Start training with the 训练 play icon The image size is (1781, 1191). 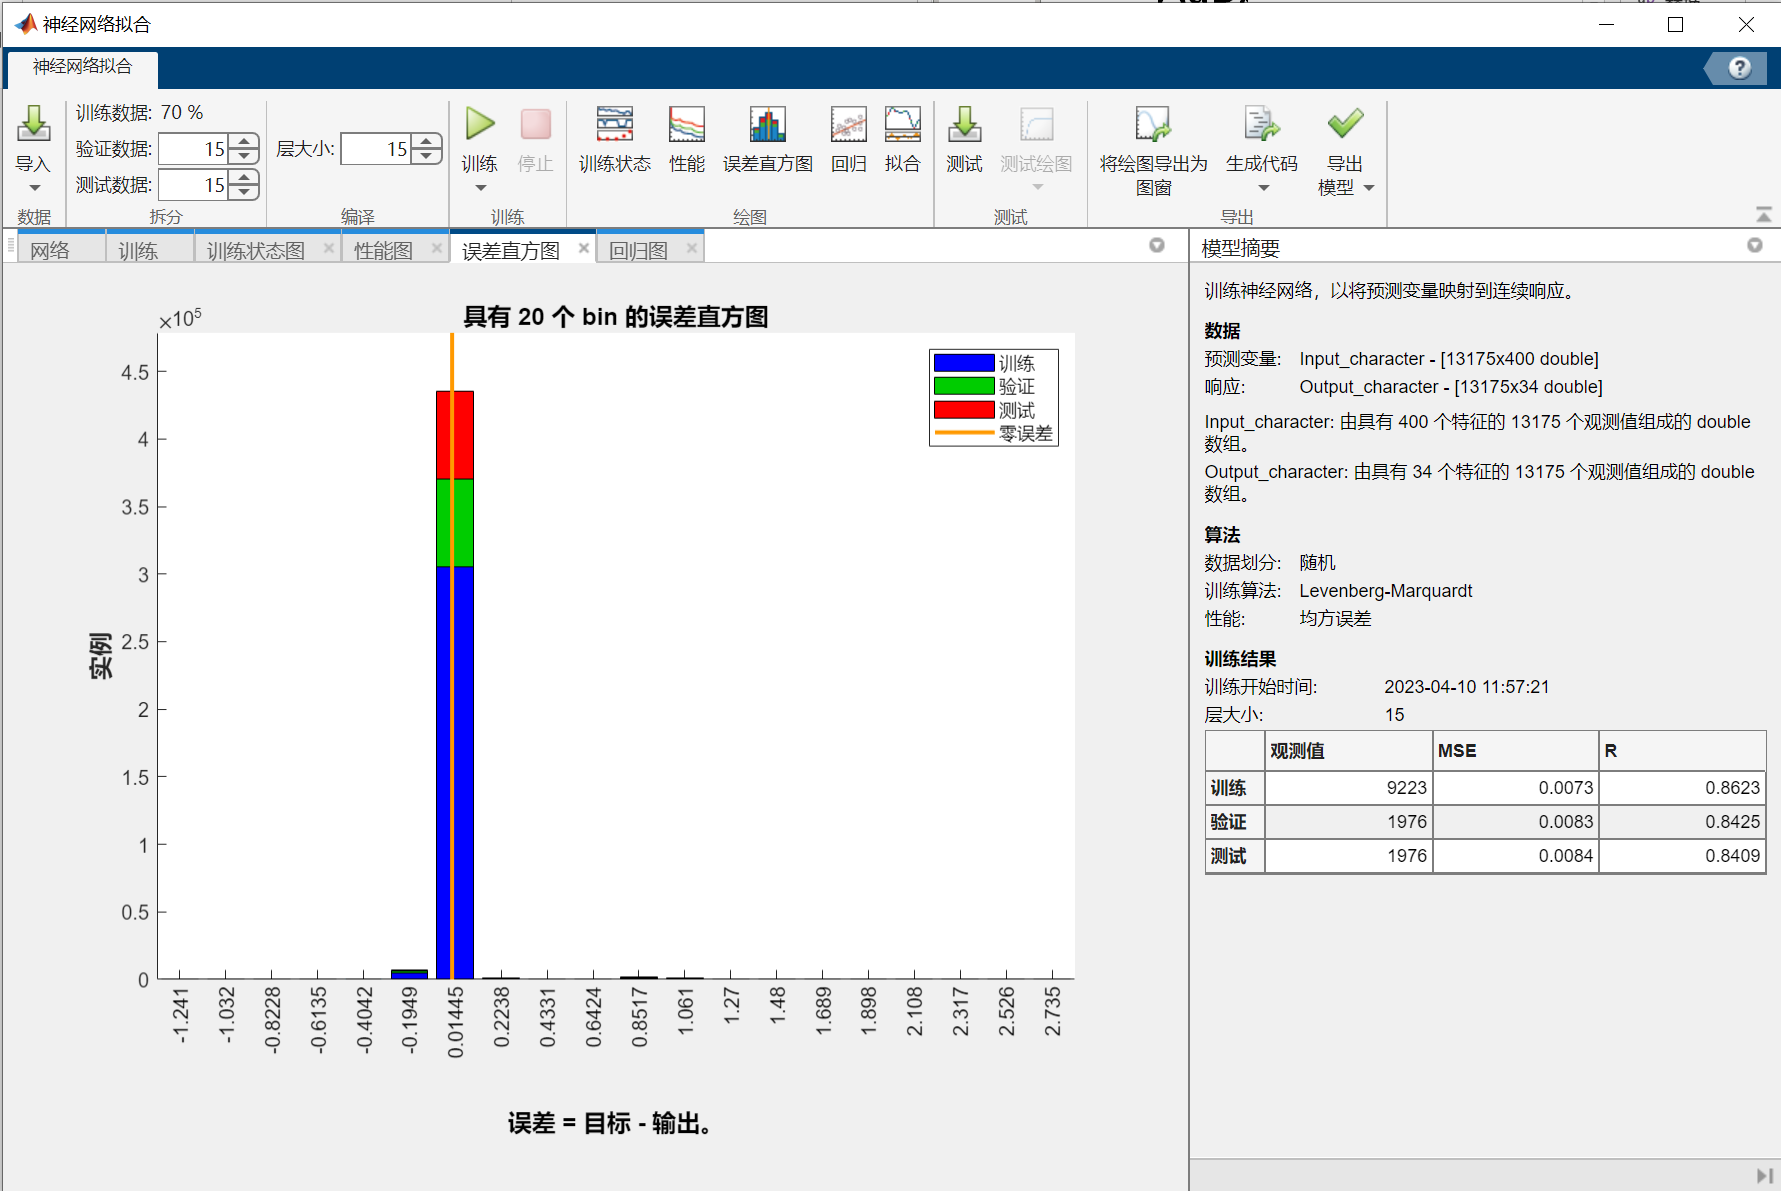(x=480, y=124)
